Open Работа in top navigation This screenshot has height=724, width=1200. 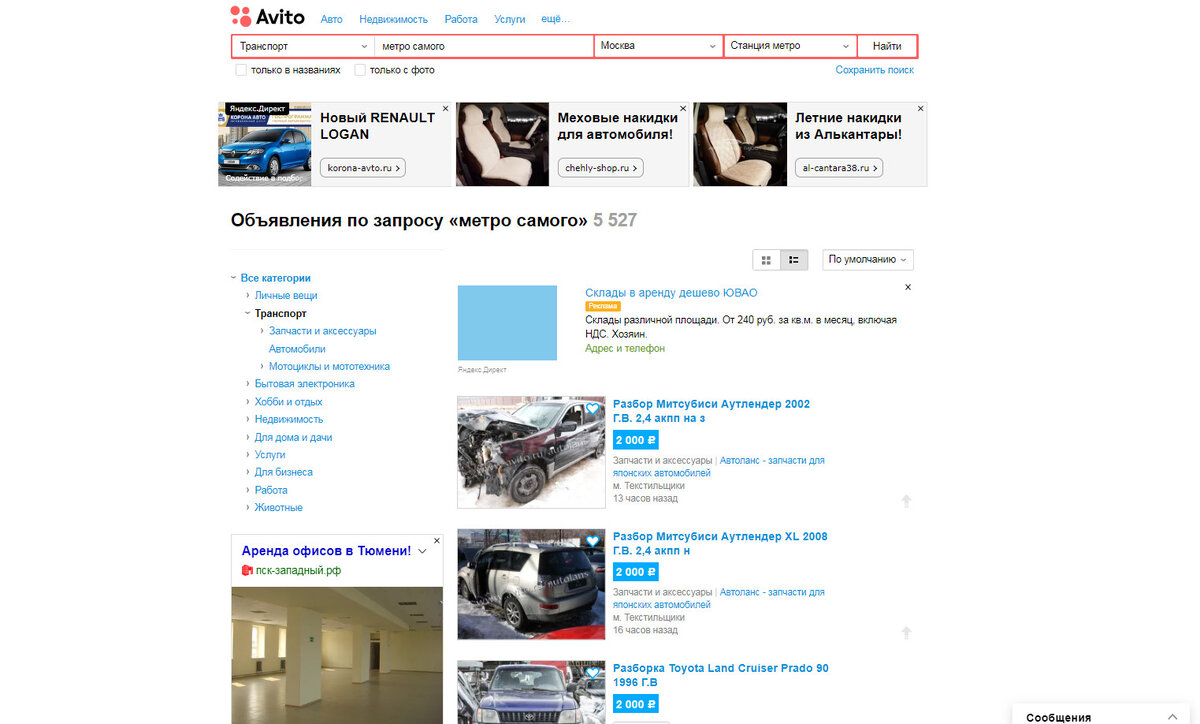[461, 19]
